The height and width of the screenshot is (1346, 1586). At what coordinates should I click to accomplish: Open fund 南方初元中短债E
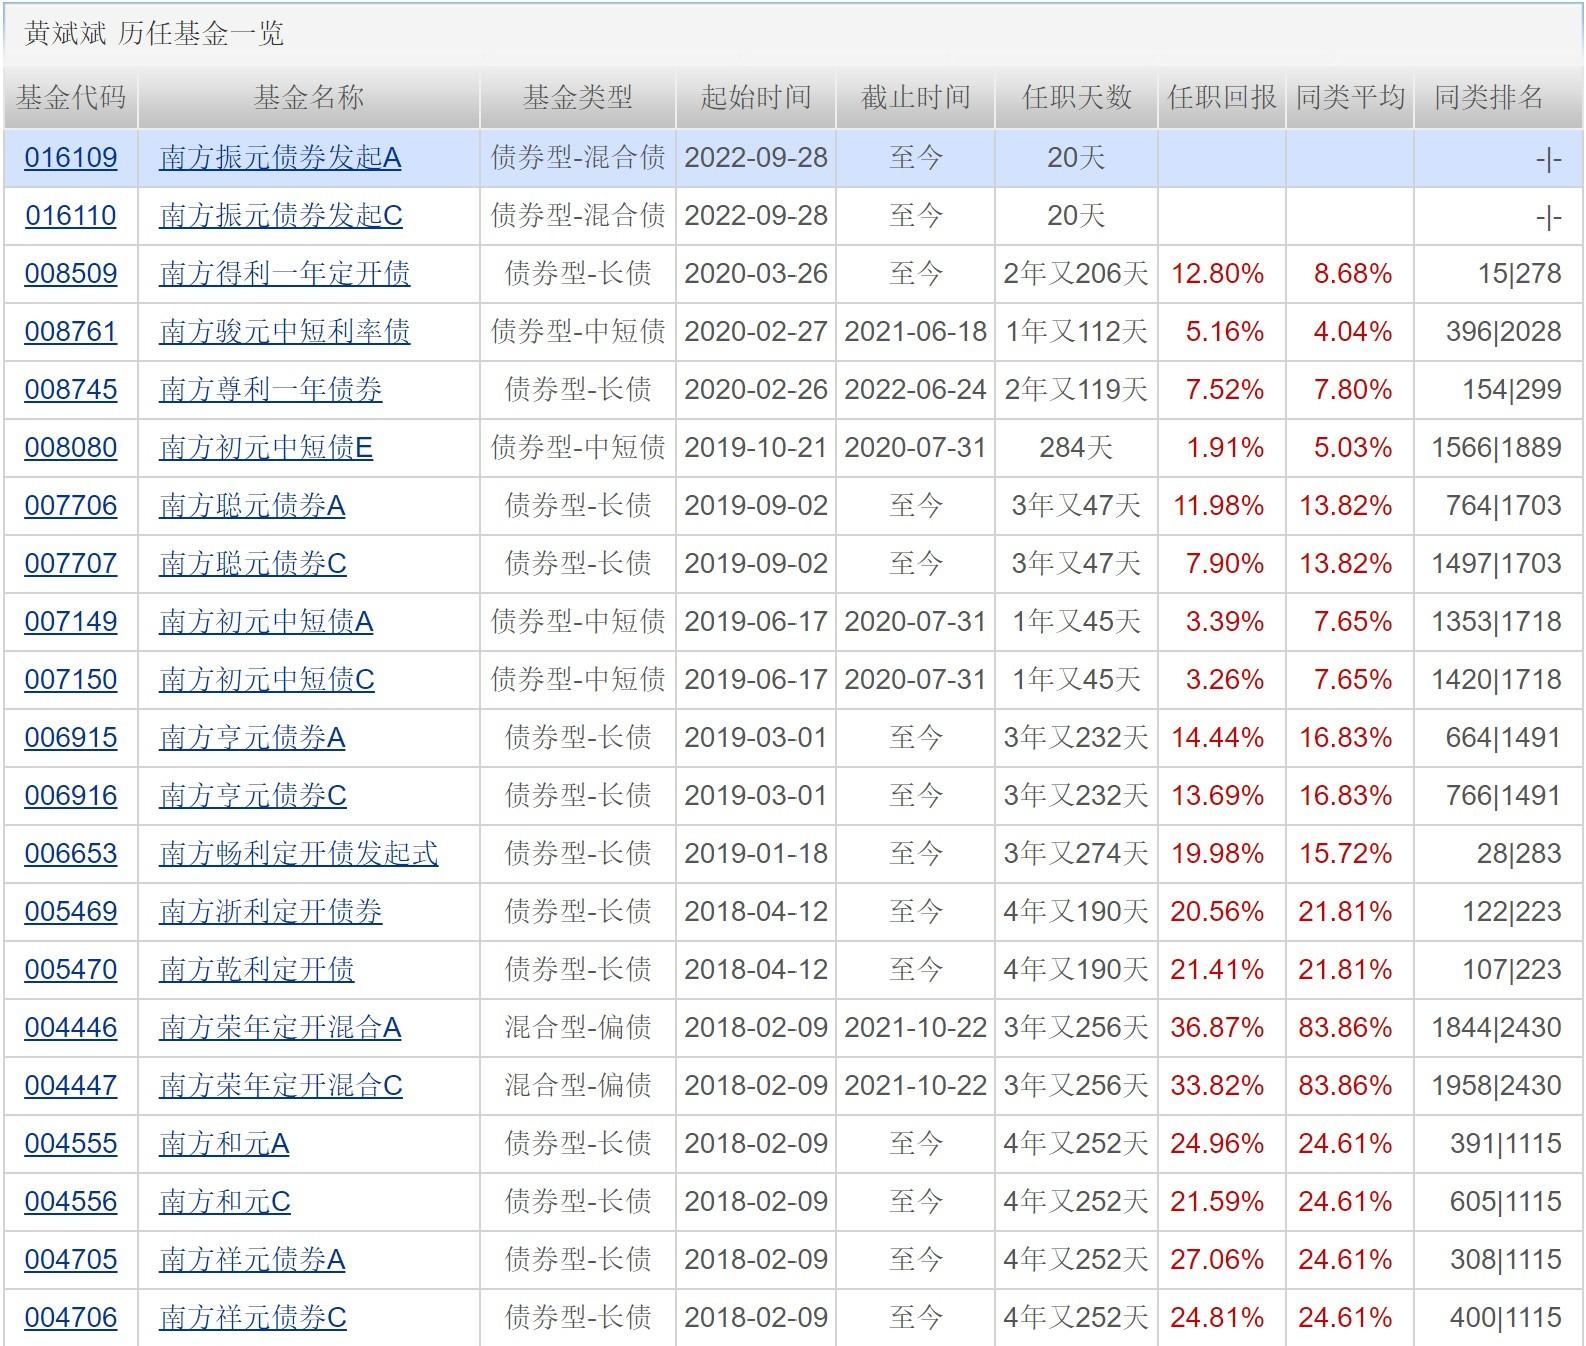(x=266, y=448)
